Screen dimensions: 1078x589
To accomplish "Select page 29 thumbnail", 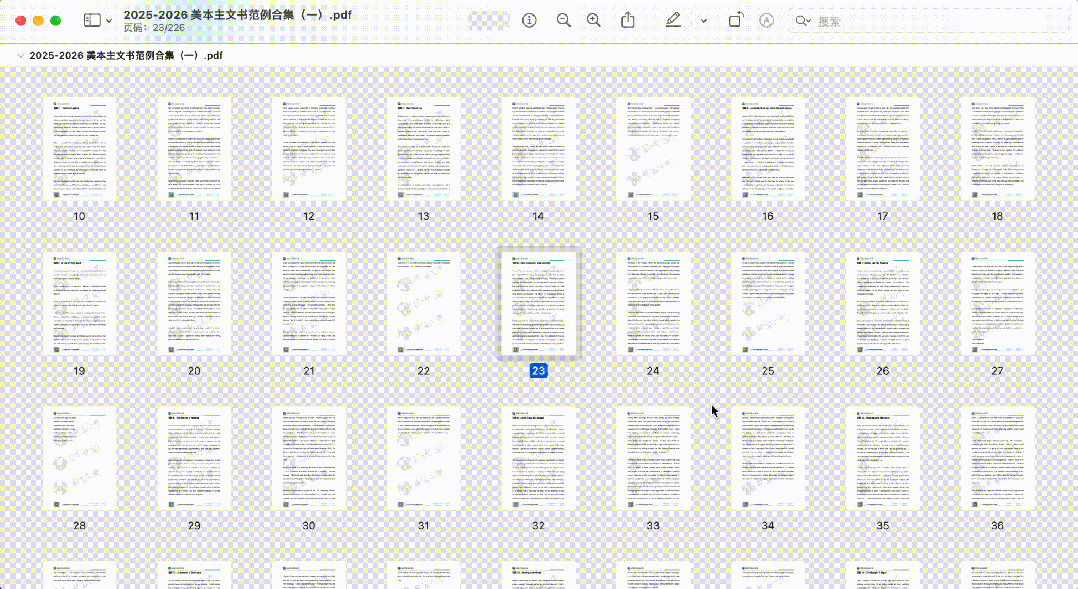I will [x=195, y=458].
